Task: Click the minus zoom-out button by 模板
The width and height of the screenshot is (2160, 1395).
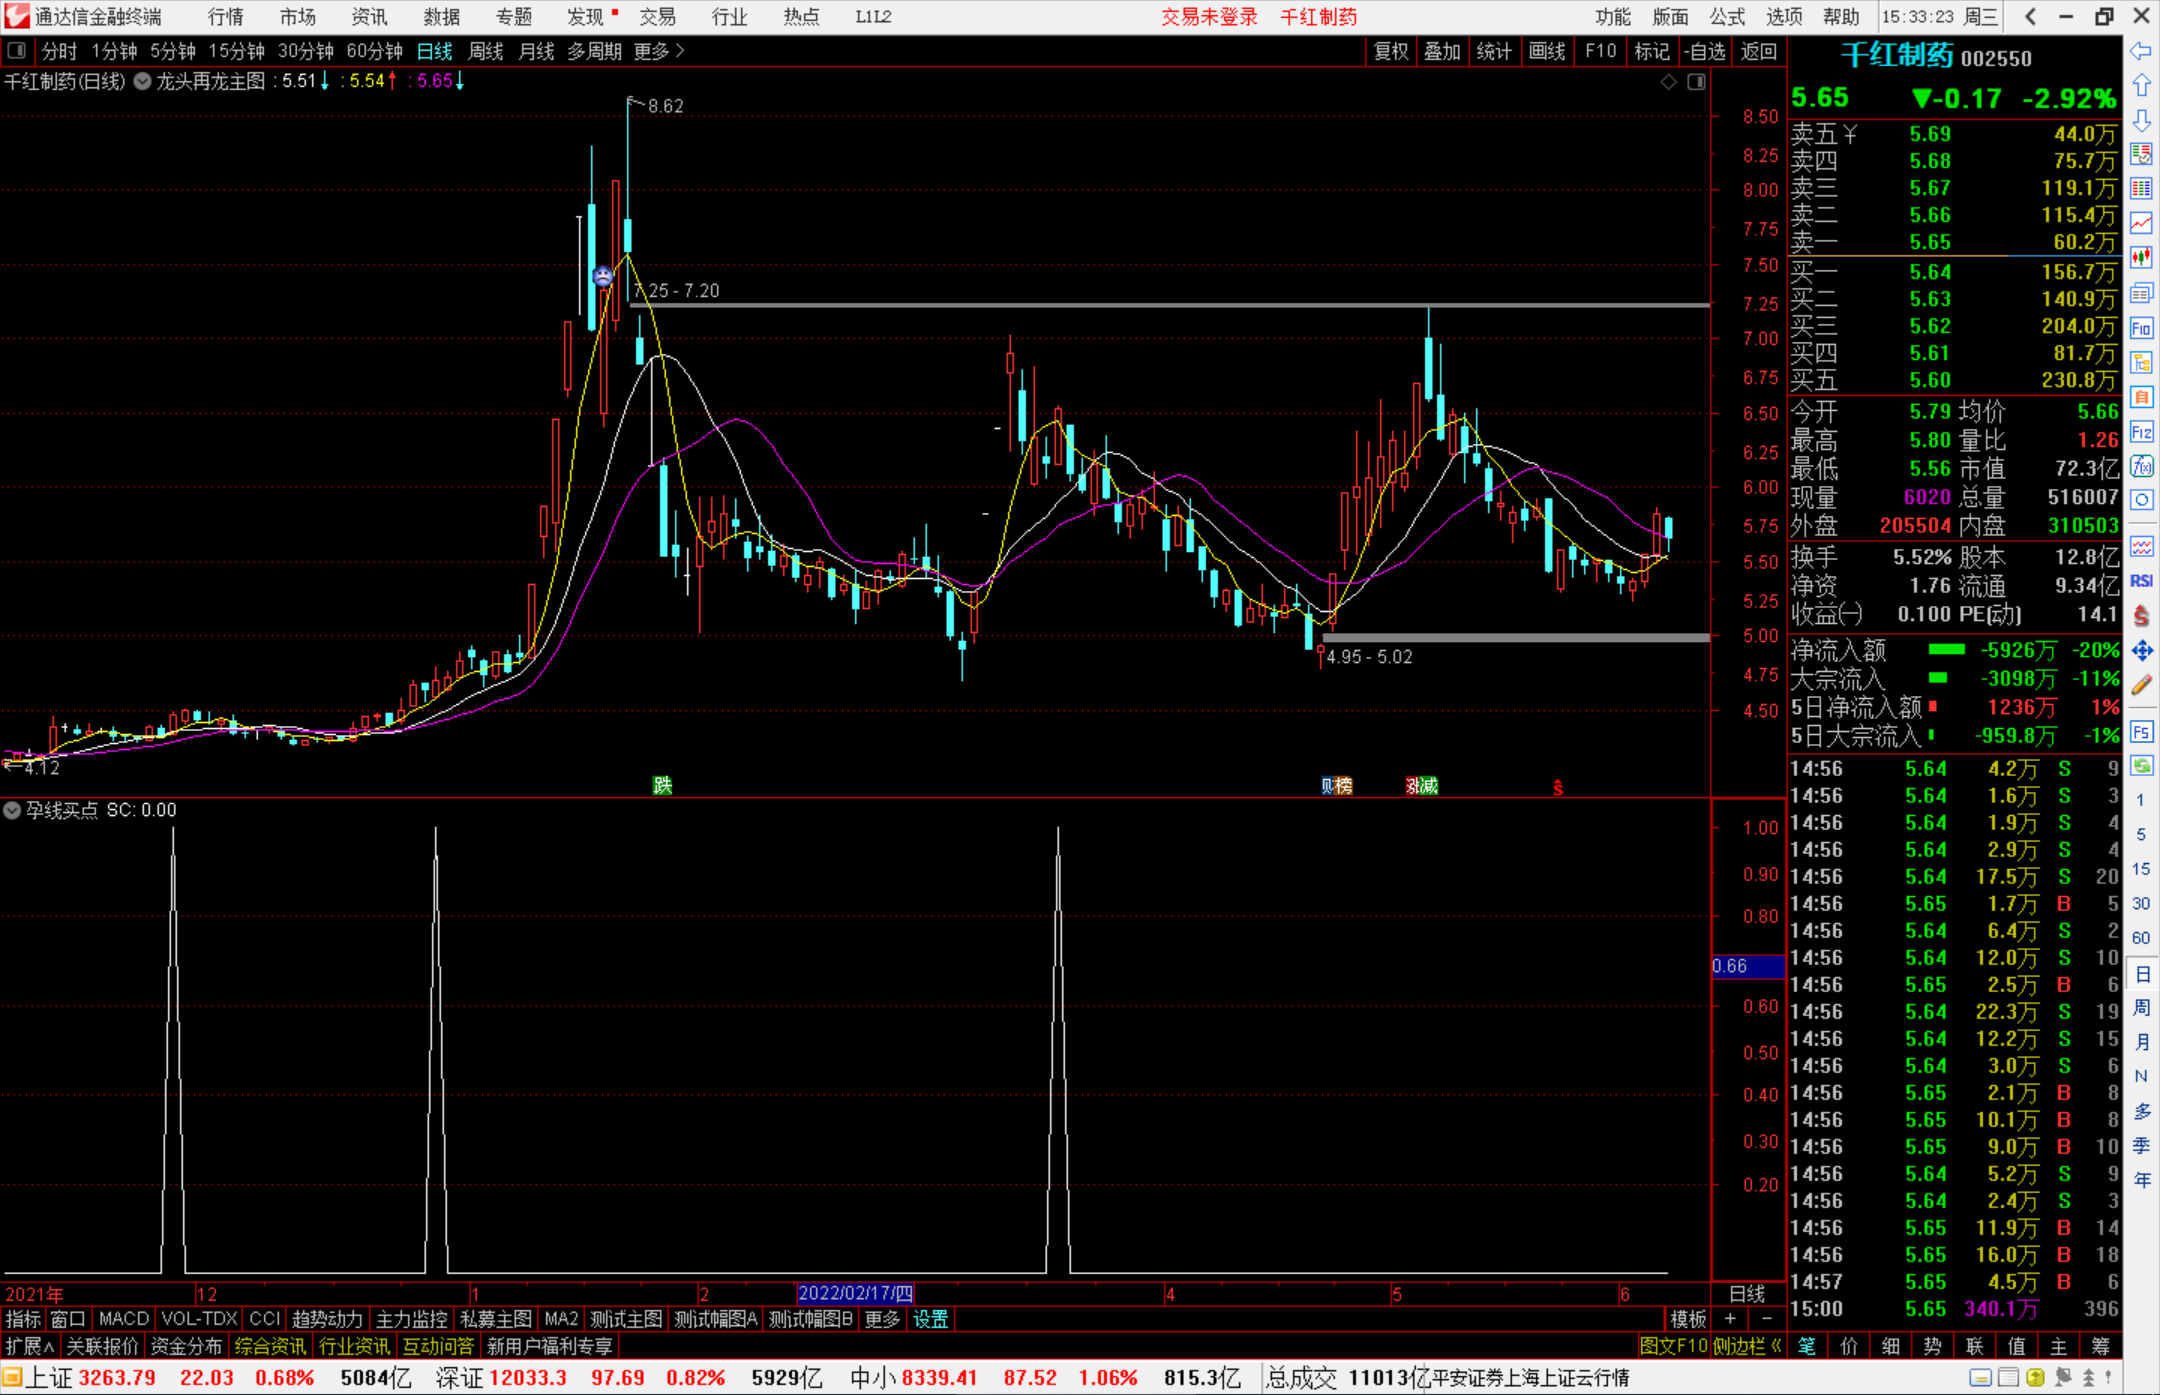Action: point(1766,1319)
